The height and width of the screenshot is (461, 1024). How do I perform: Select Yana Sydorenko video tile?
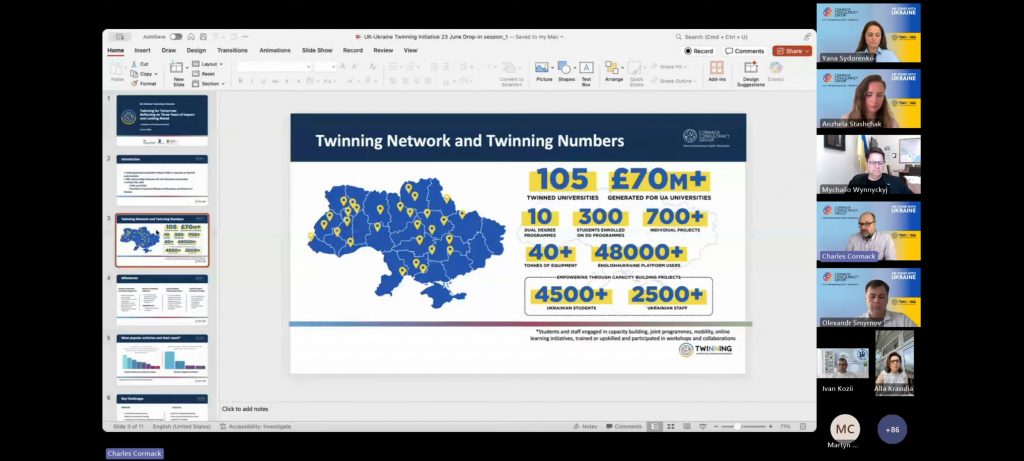pyautogui.click(x=869, y=33)
